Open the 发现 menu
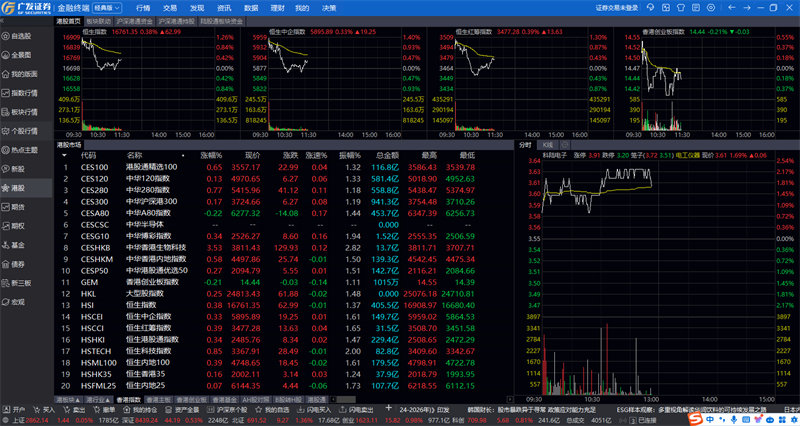This screenshot has width=800, height=426. (x=197, y=8)
